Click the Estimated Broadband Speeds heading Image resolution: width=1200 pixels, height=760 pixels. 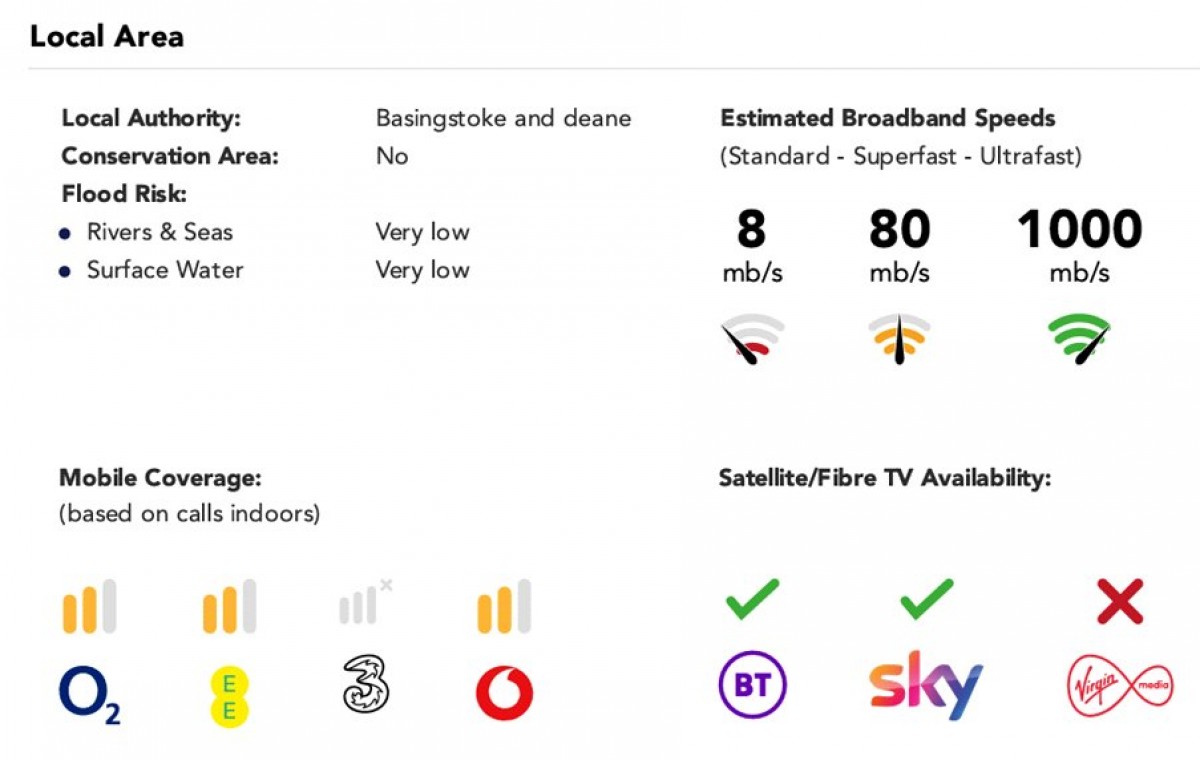coord(887,118)
